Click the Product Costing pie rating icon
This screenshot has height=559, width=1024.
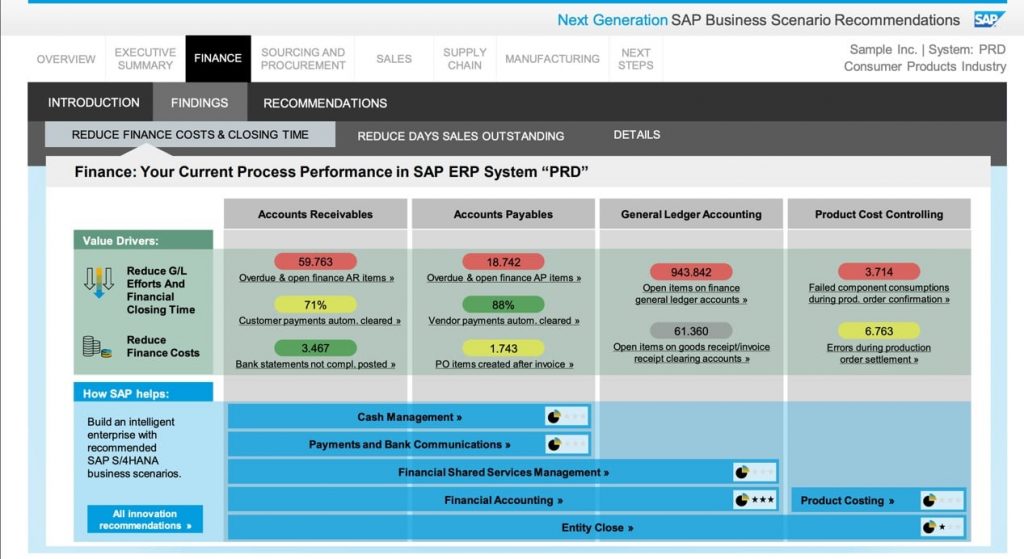[x=942, y=501]
